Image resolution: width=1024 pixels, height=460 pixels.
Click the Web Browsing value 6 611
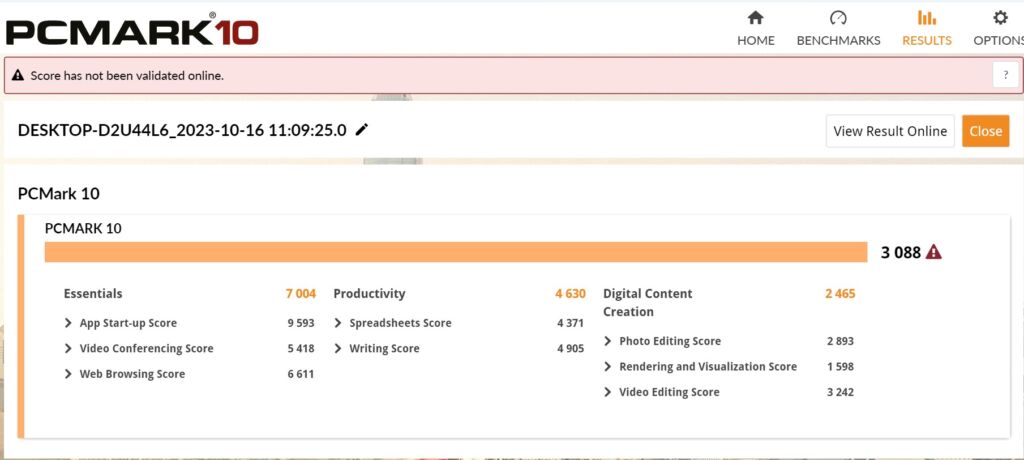tap(300, 374)
